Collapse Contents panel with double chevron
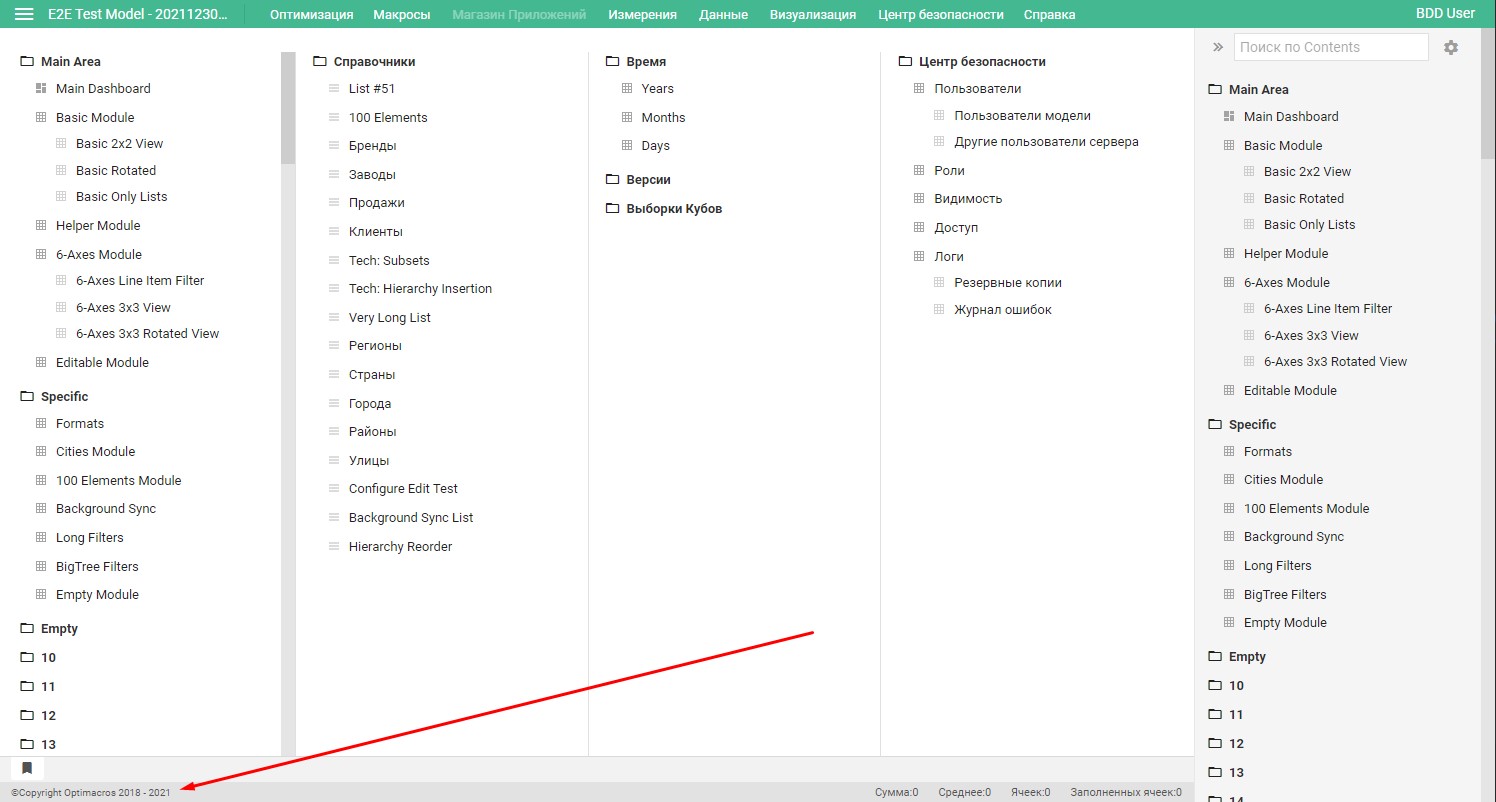Viewport: 1496px width, 802px height. pos(1218,47)
